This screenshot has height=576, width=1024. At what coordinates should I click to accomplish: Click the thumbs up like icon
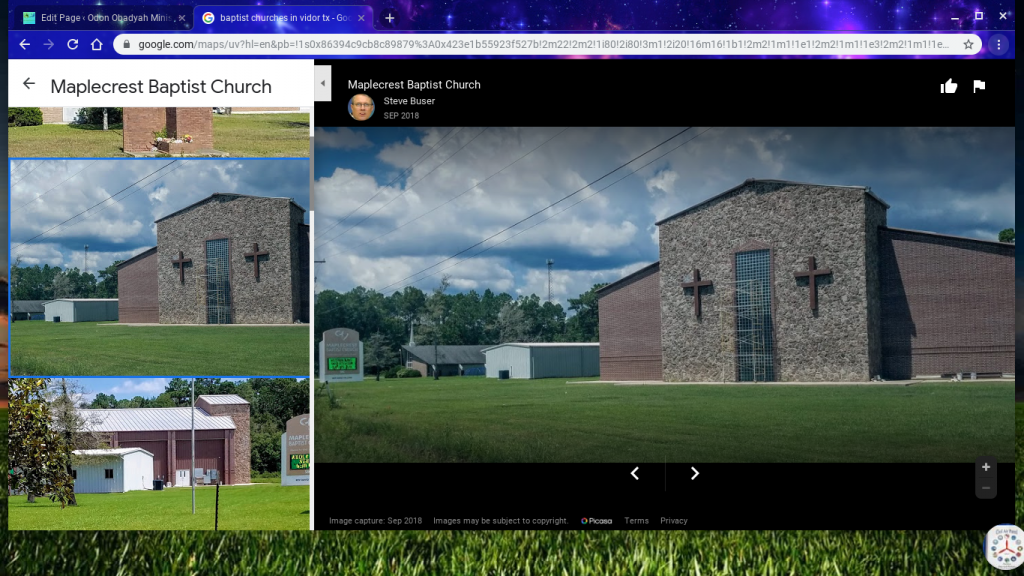pos(949,86)
